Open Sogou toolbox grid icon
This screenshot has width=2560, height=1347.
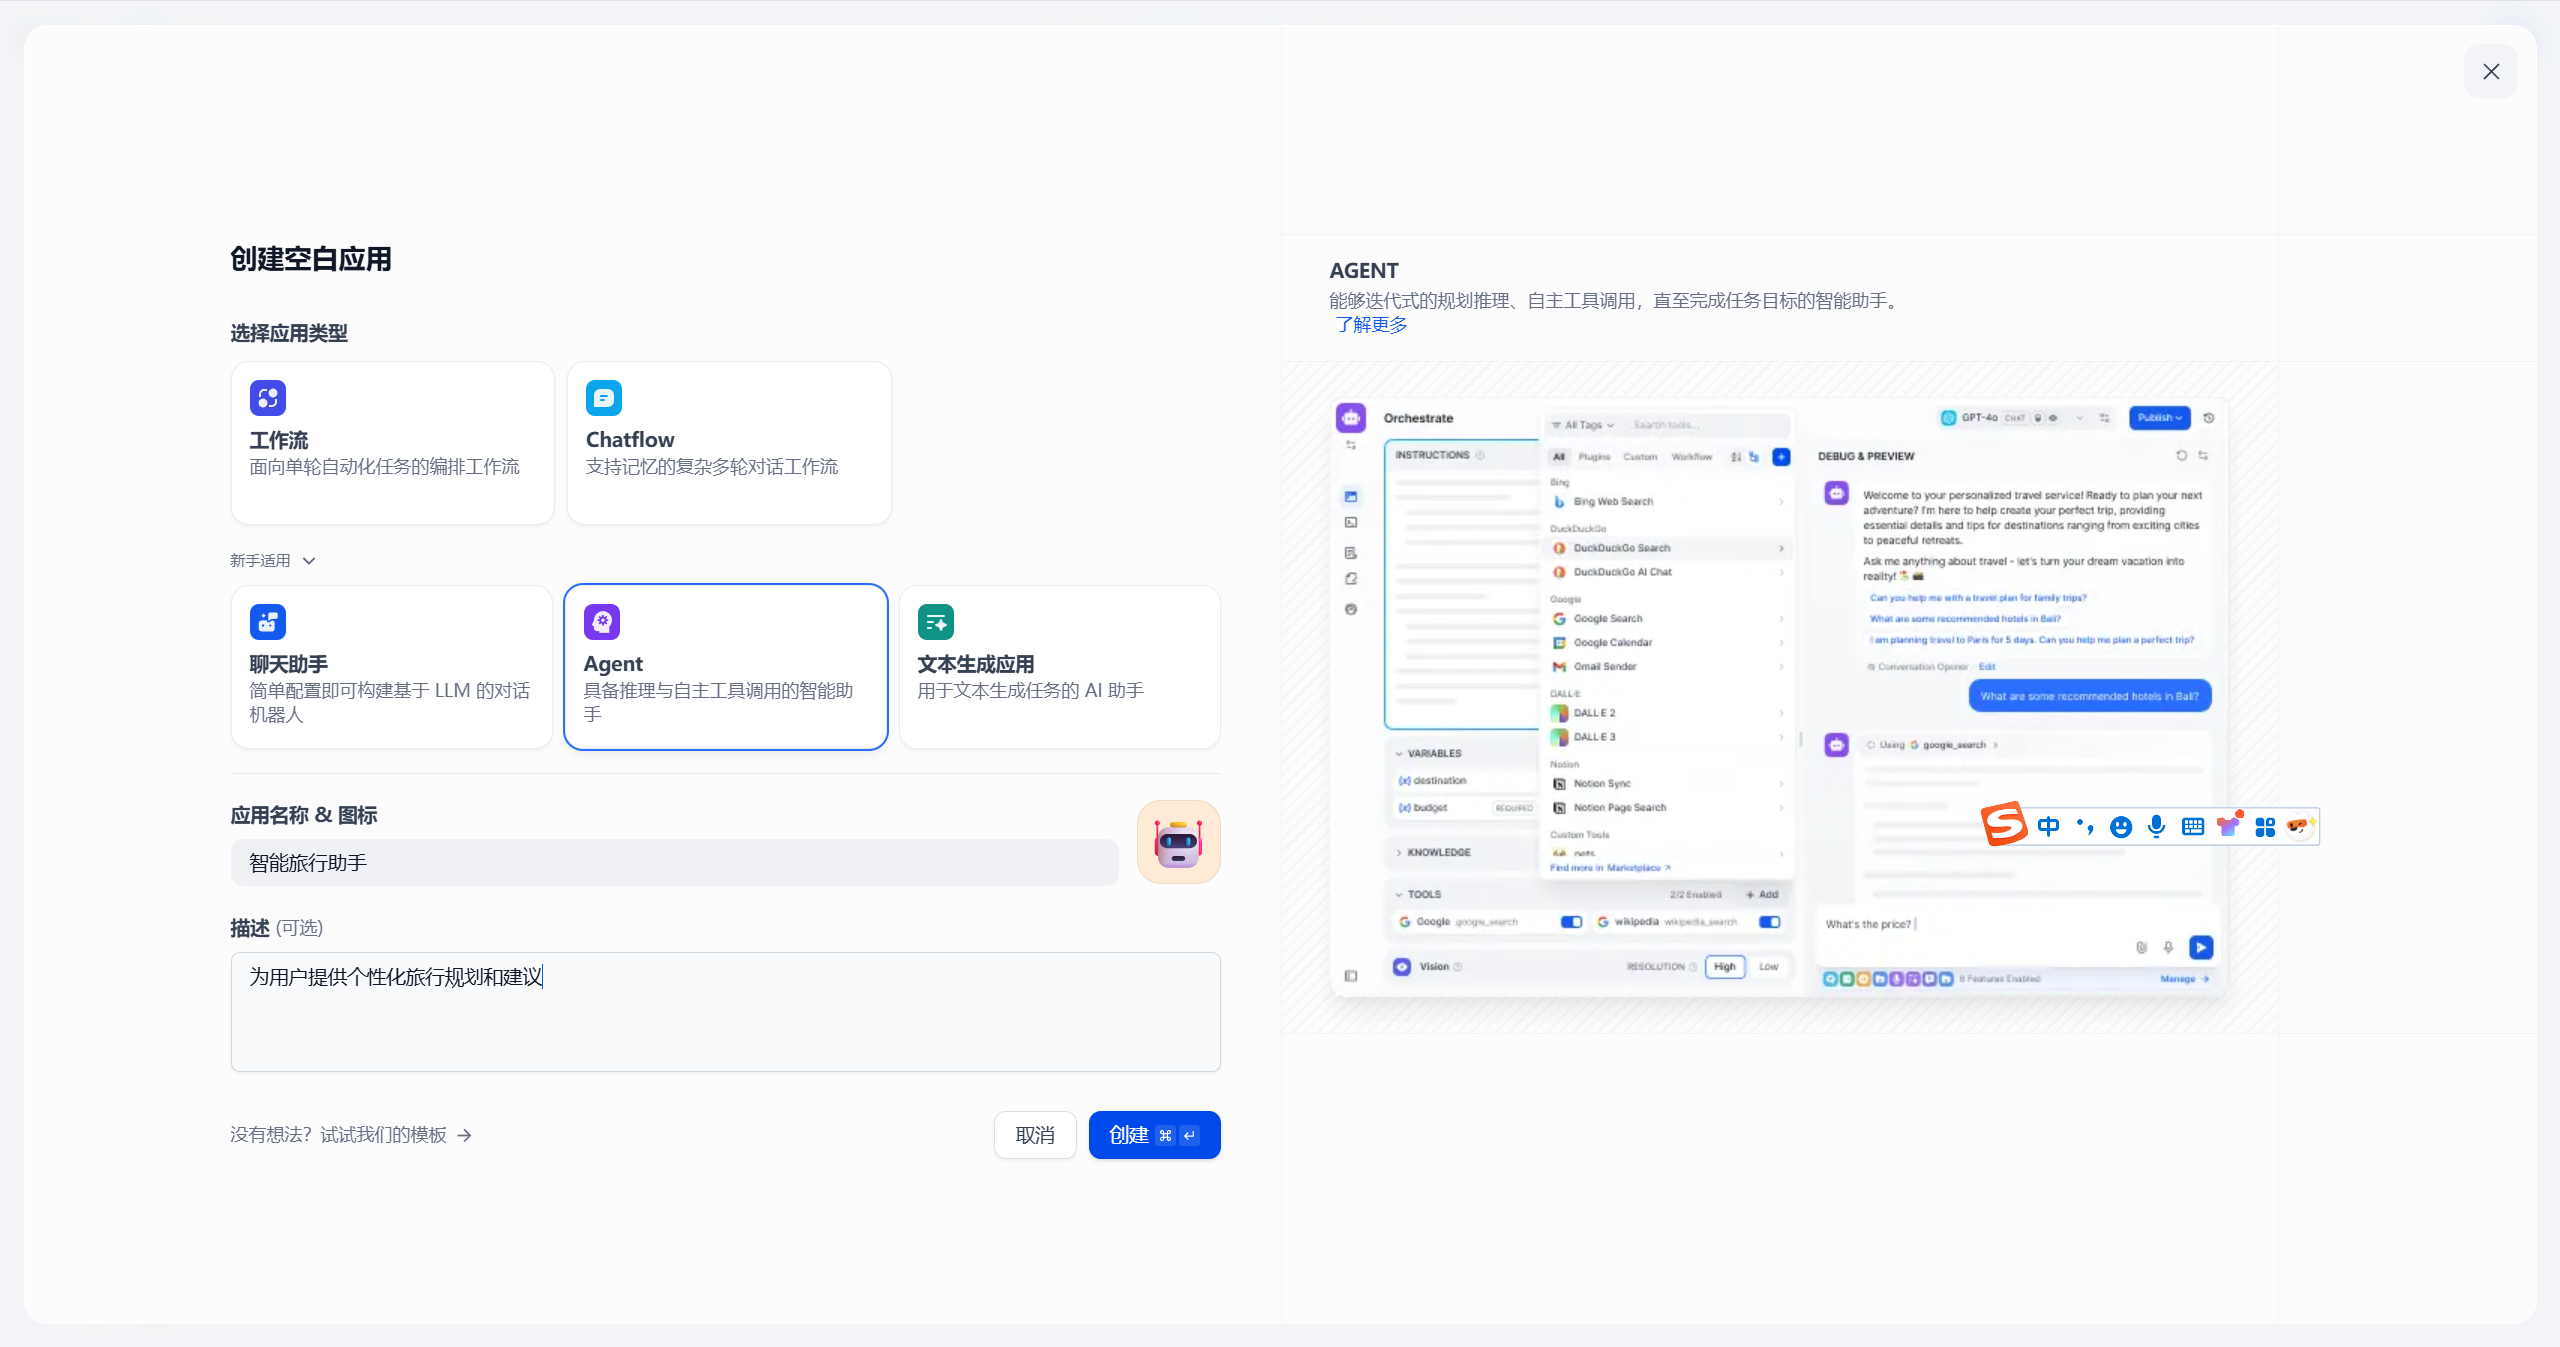click(2265, 827)
